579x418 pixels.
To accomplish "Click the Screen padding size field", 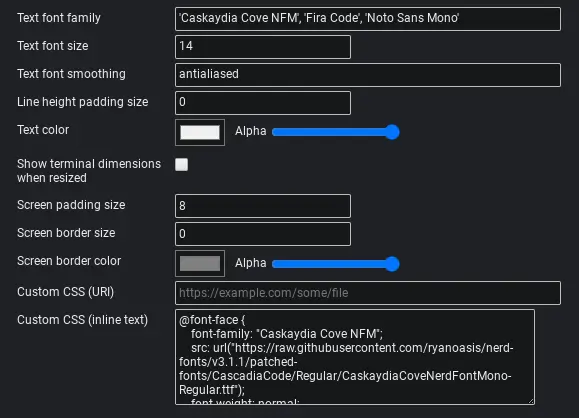I will (x=263, y=206).
